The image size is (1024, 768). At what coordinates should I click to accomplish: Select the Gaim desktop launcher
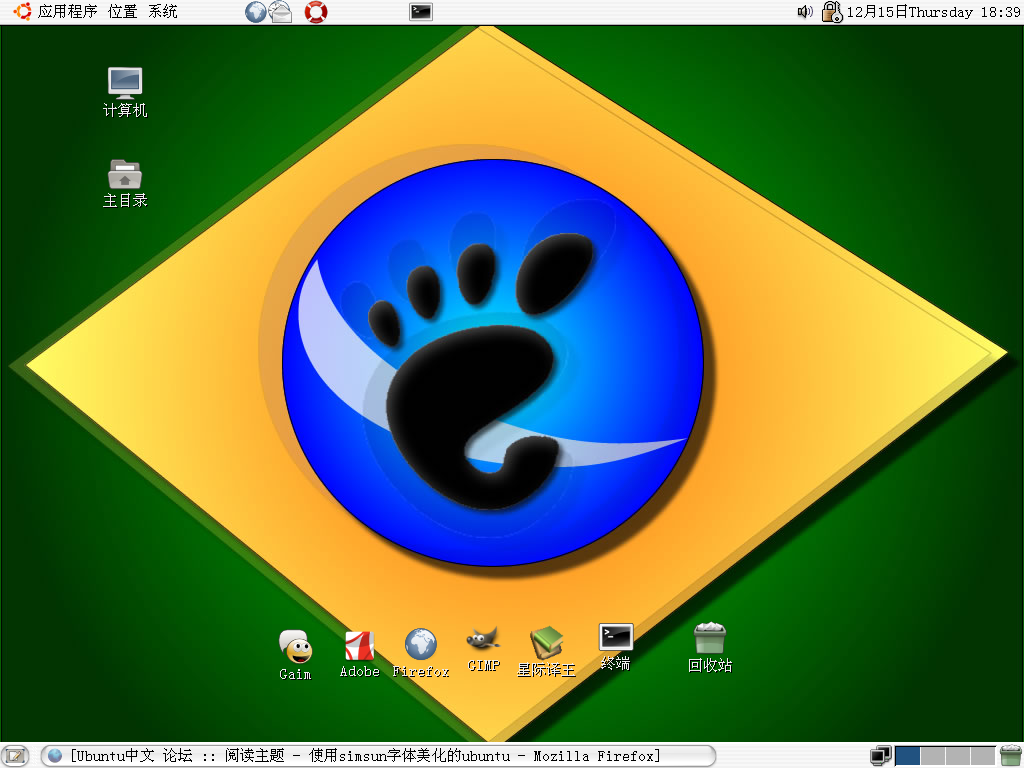(295, 655)
